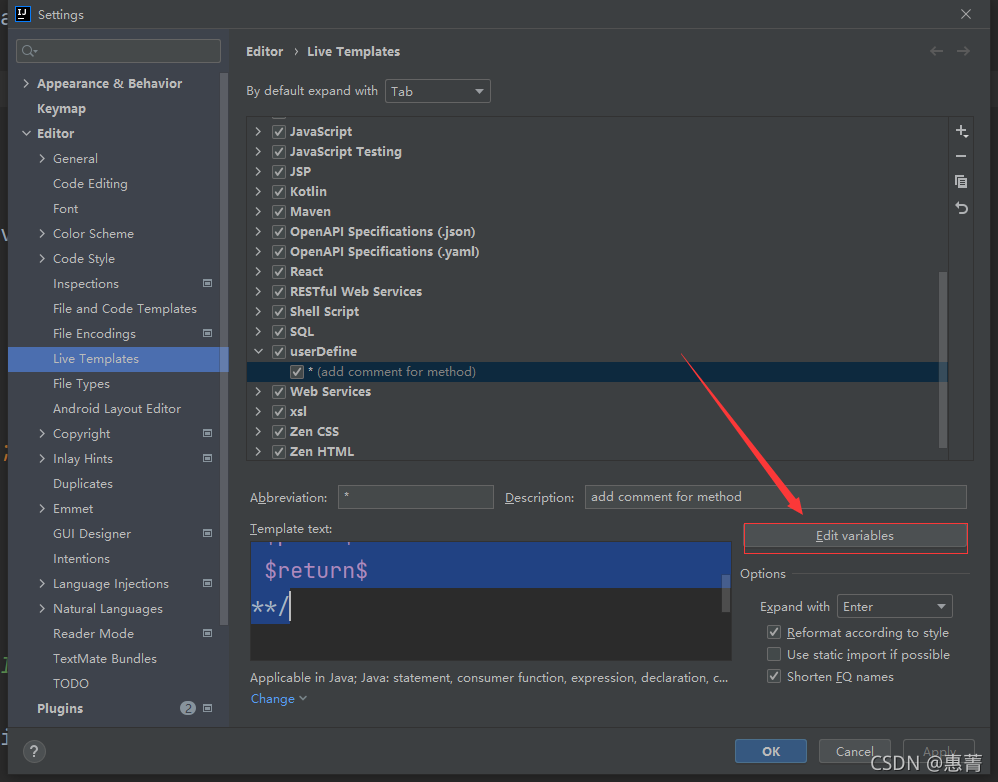
Task: Restore deleted defaults with revert arrow icon
Action: pyautogui.click(x=961, y=207)
